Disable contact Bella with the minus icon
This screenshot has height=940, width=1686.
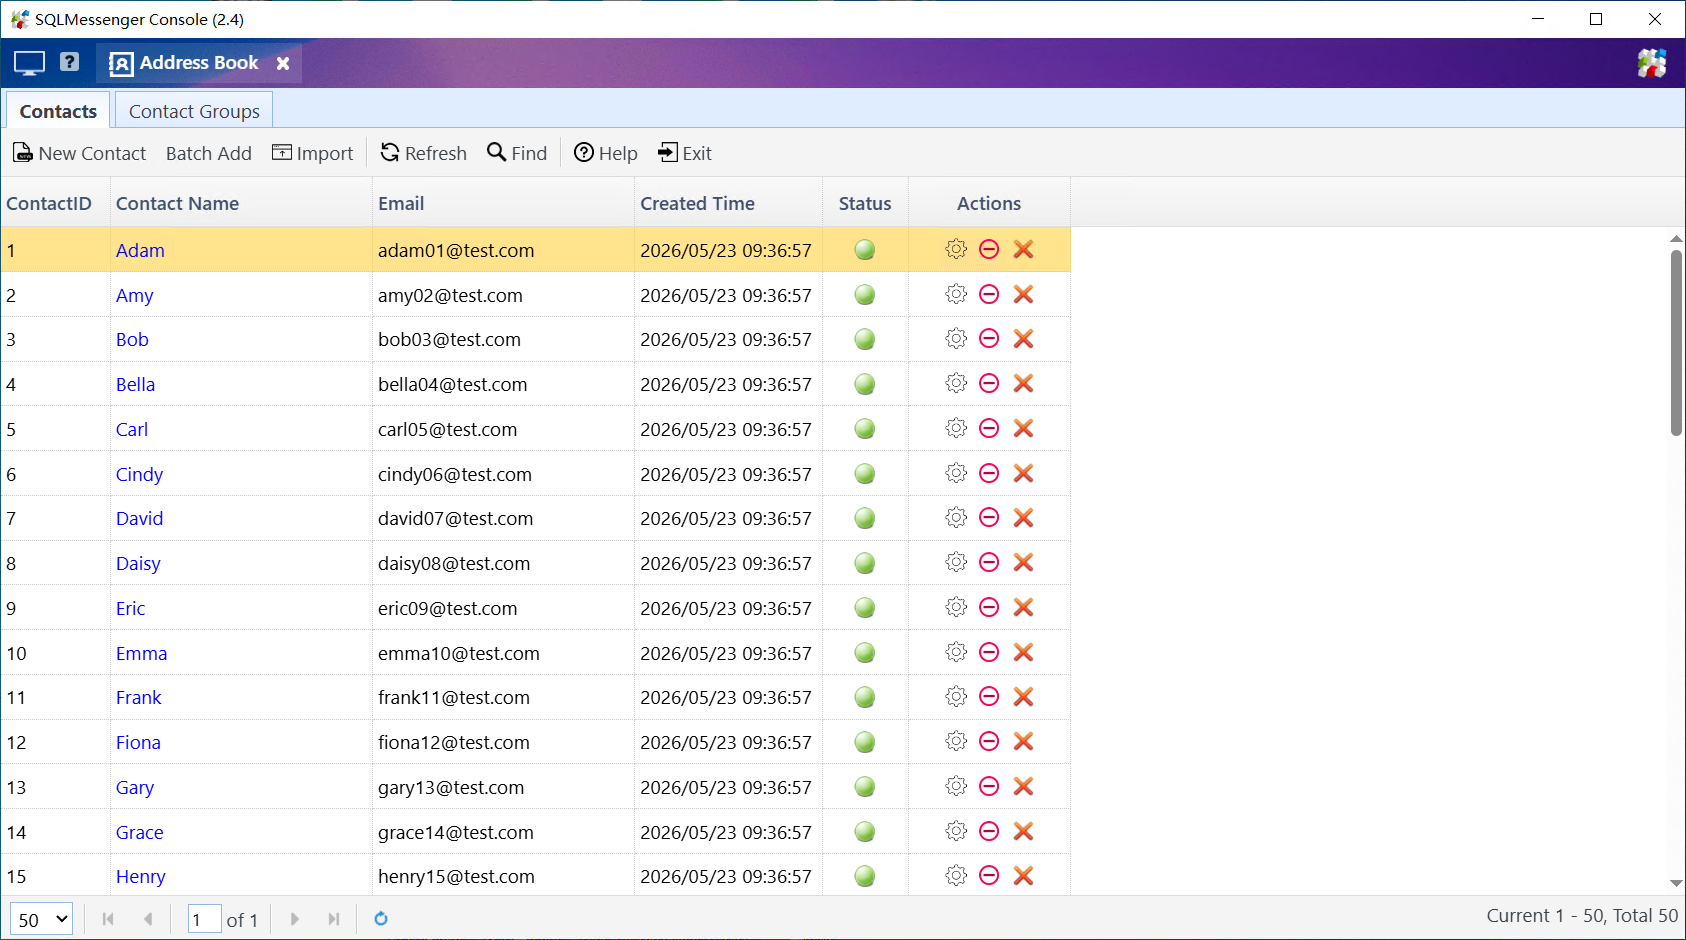click(x=989, y=383)
